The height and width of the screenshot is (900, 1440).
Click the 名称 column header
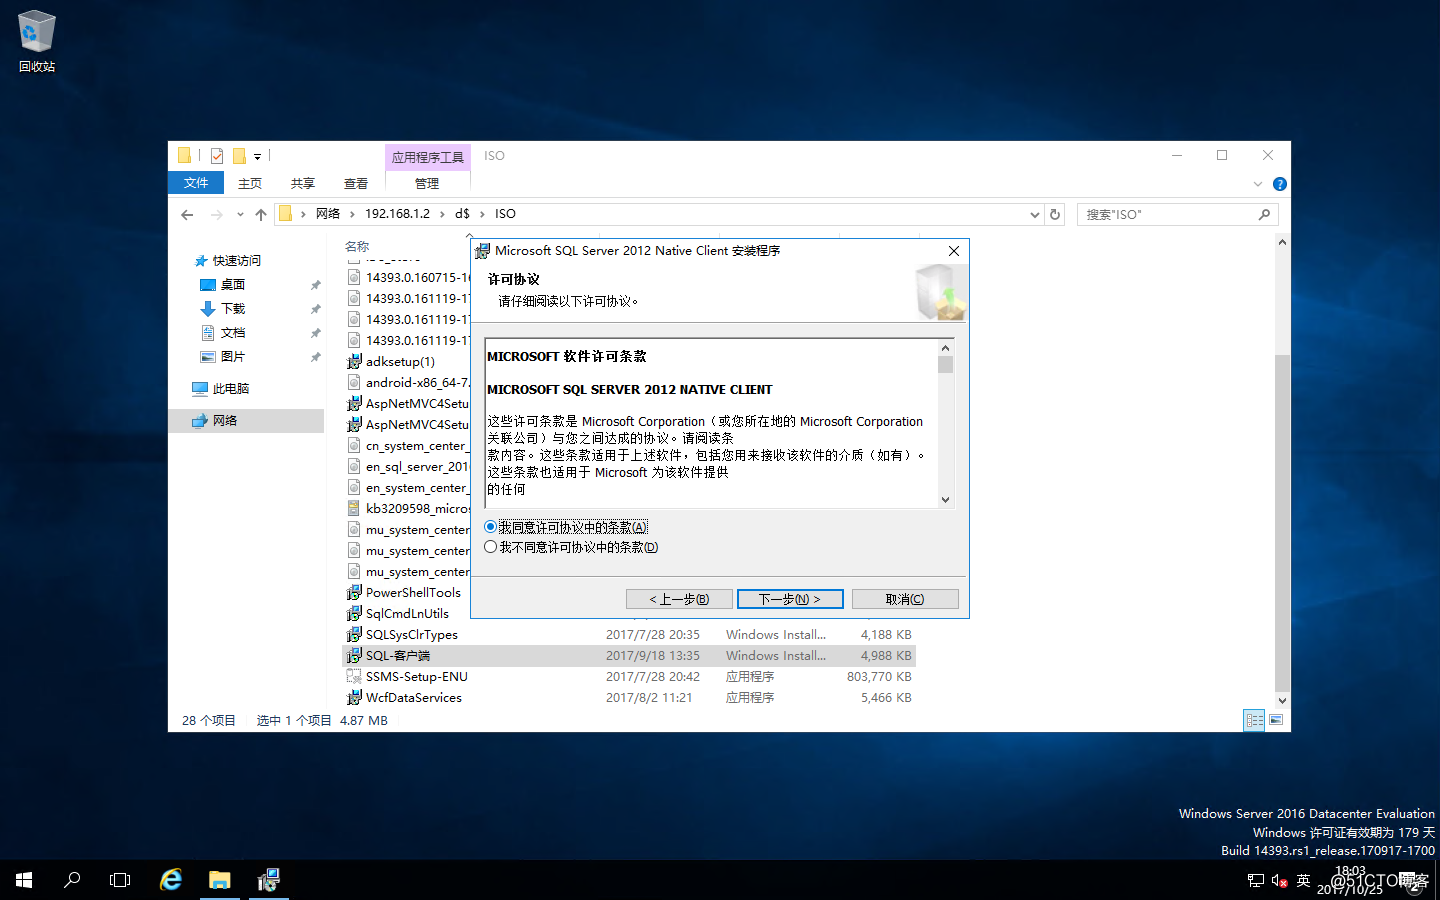[x=357, y=246]
